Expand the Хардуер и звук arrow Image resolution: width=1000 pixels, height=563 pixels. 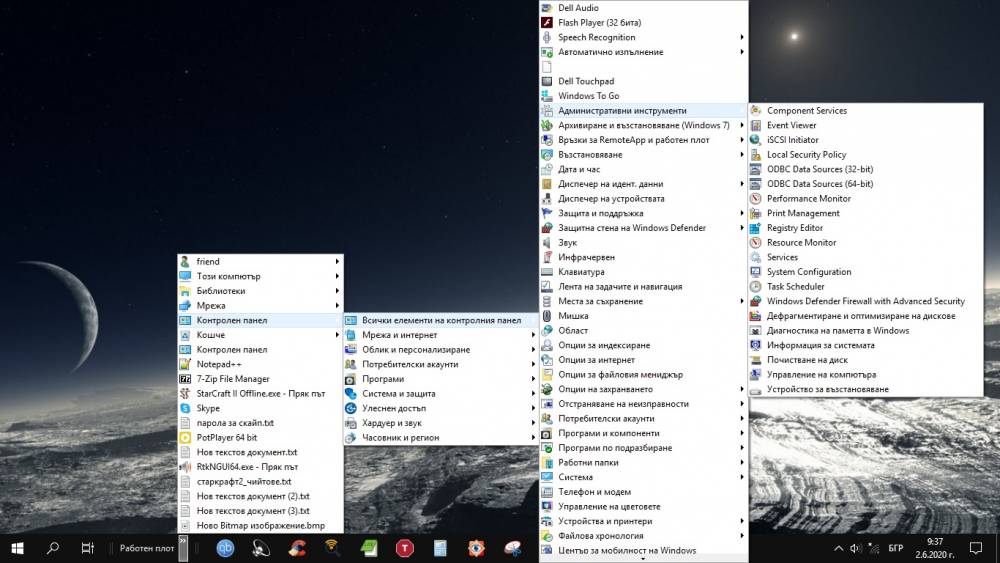click(x=533, y=423)
